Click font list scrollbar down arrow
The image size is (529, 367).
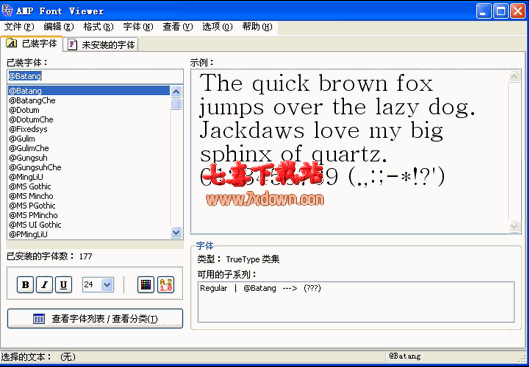point(176,232)
